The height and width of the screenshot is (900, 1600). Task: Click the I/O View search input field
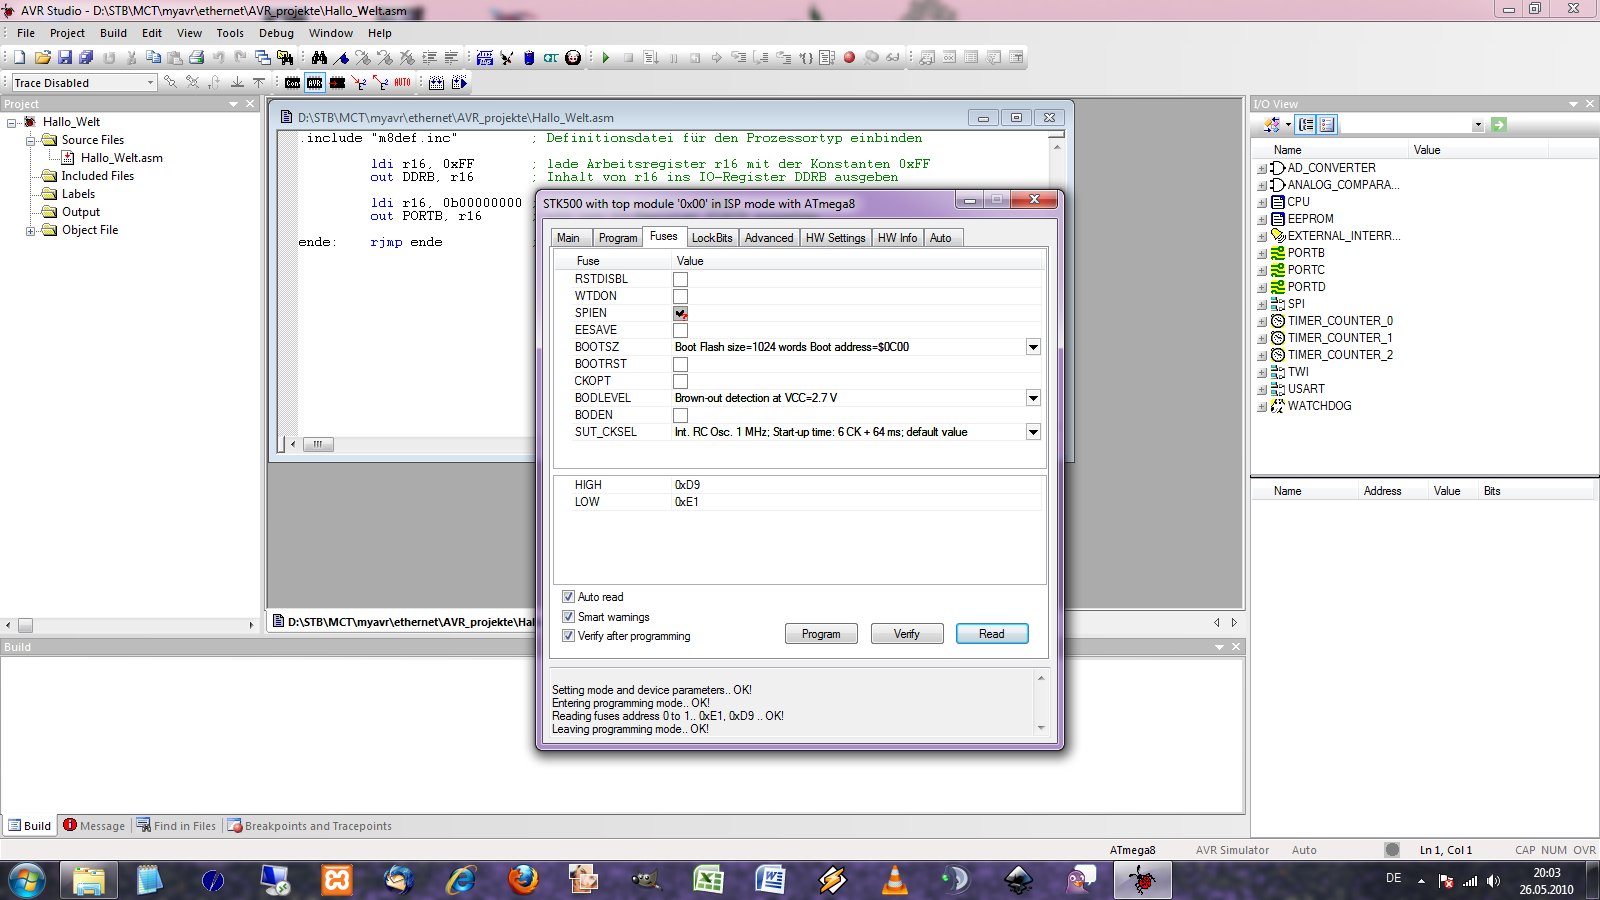(x=1406, y=125)
